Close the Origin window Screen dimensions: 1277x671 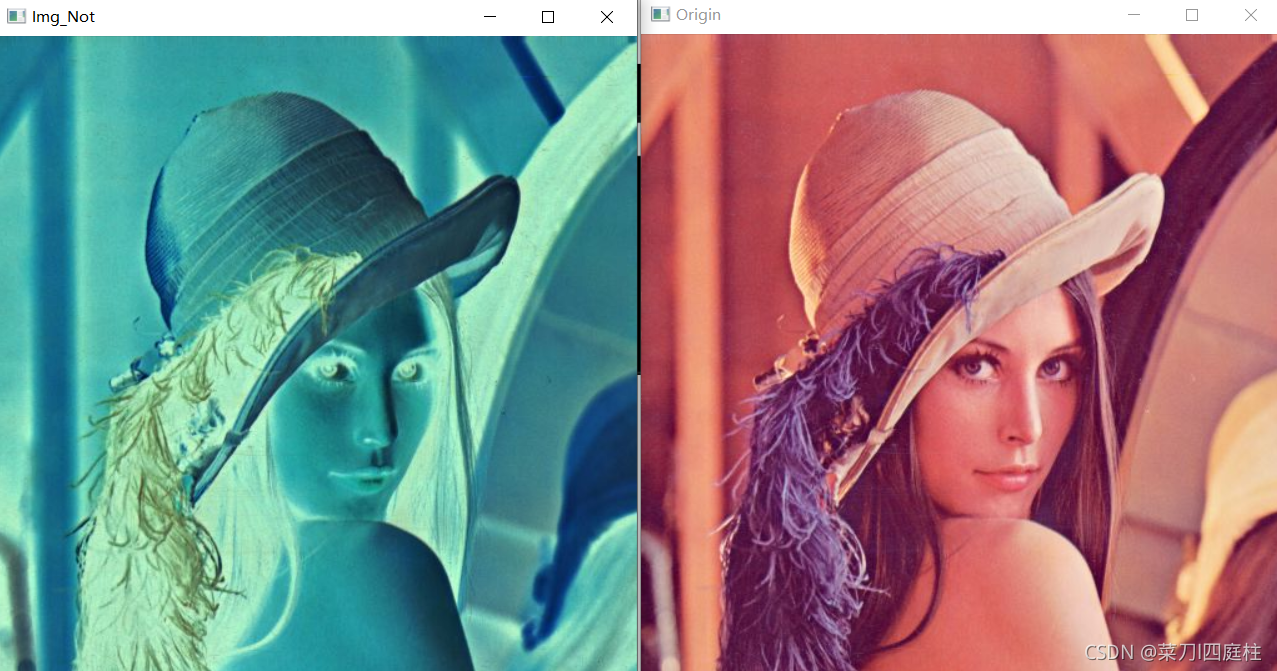click(1250, 15)
